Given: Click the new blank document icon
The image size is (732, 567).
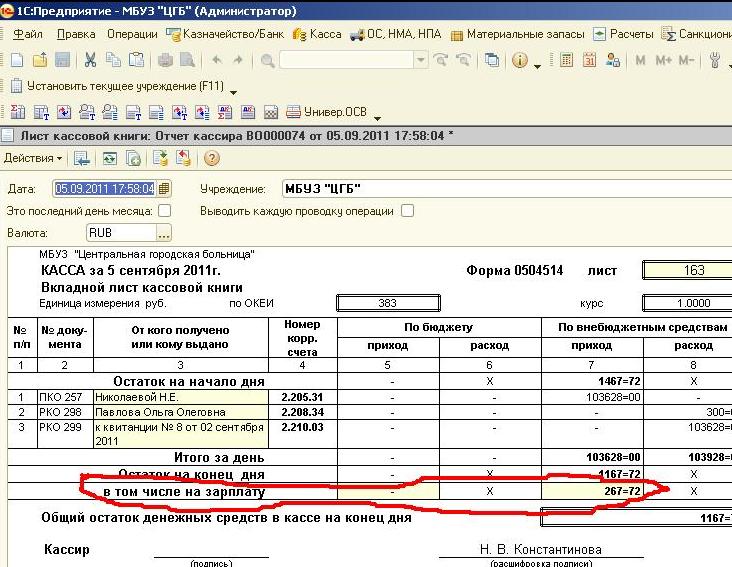Looking at the screenshot, I should click(17, 60).
